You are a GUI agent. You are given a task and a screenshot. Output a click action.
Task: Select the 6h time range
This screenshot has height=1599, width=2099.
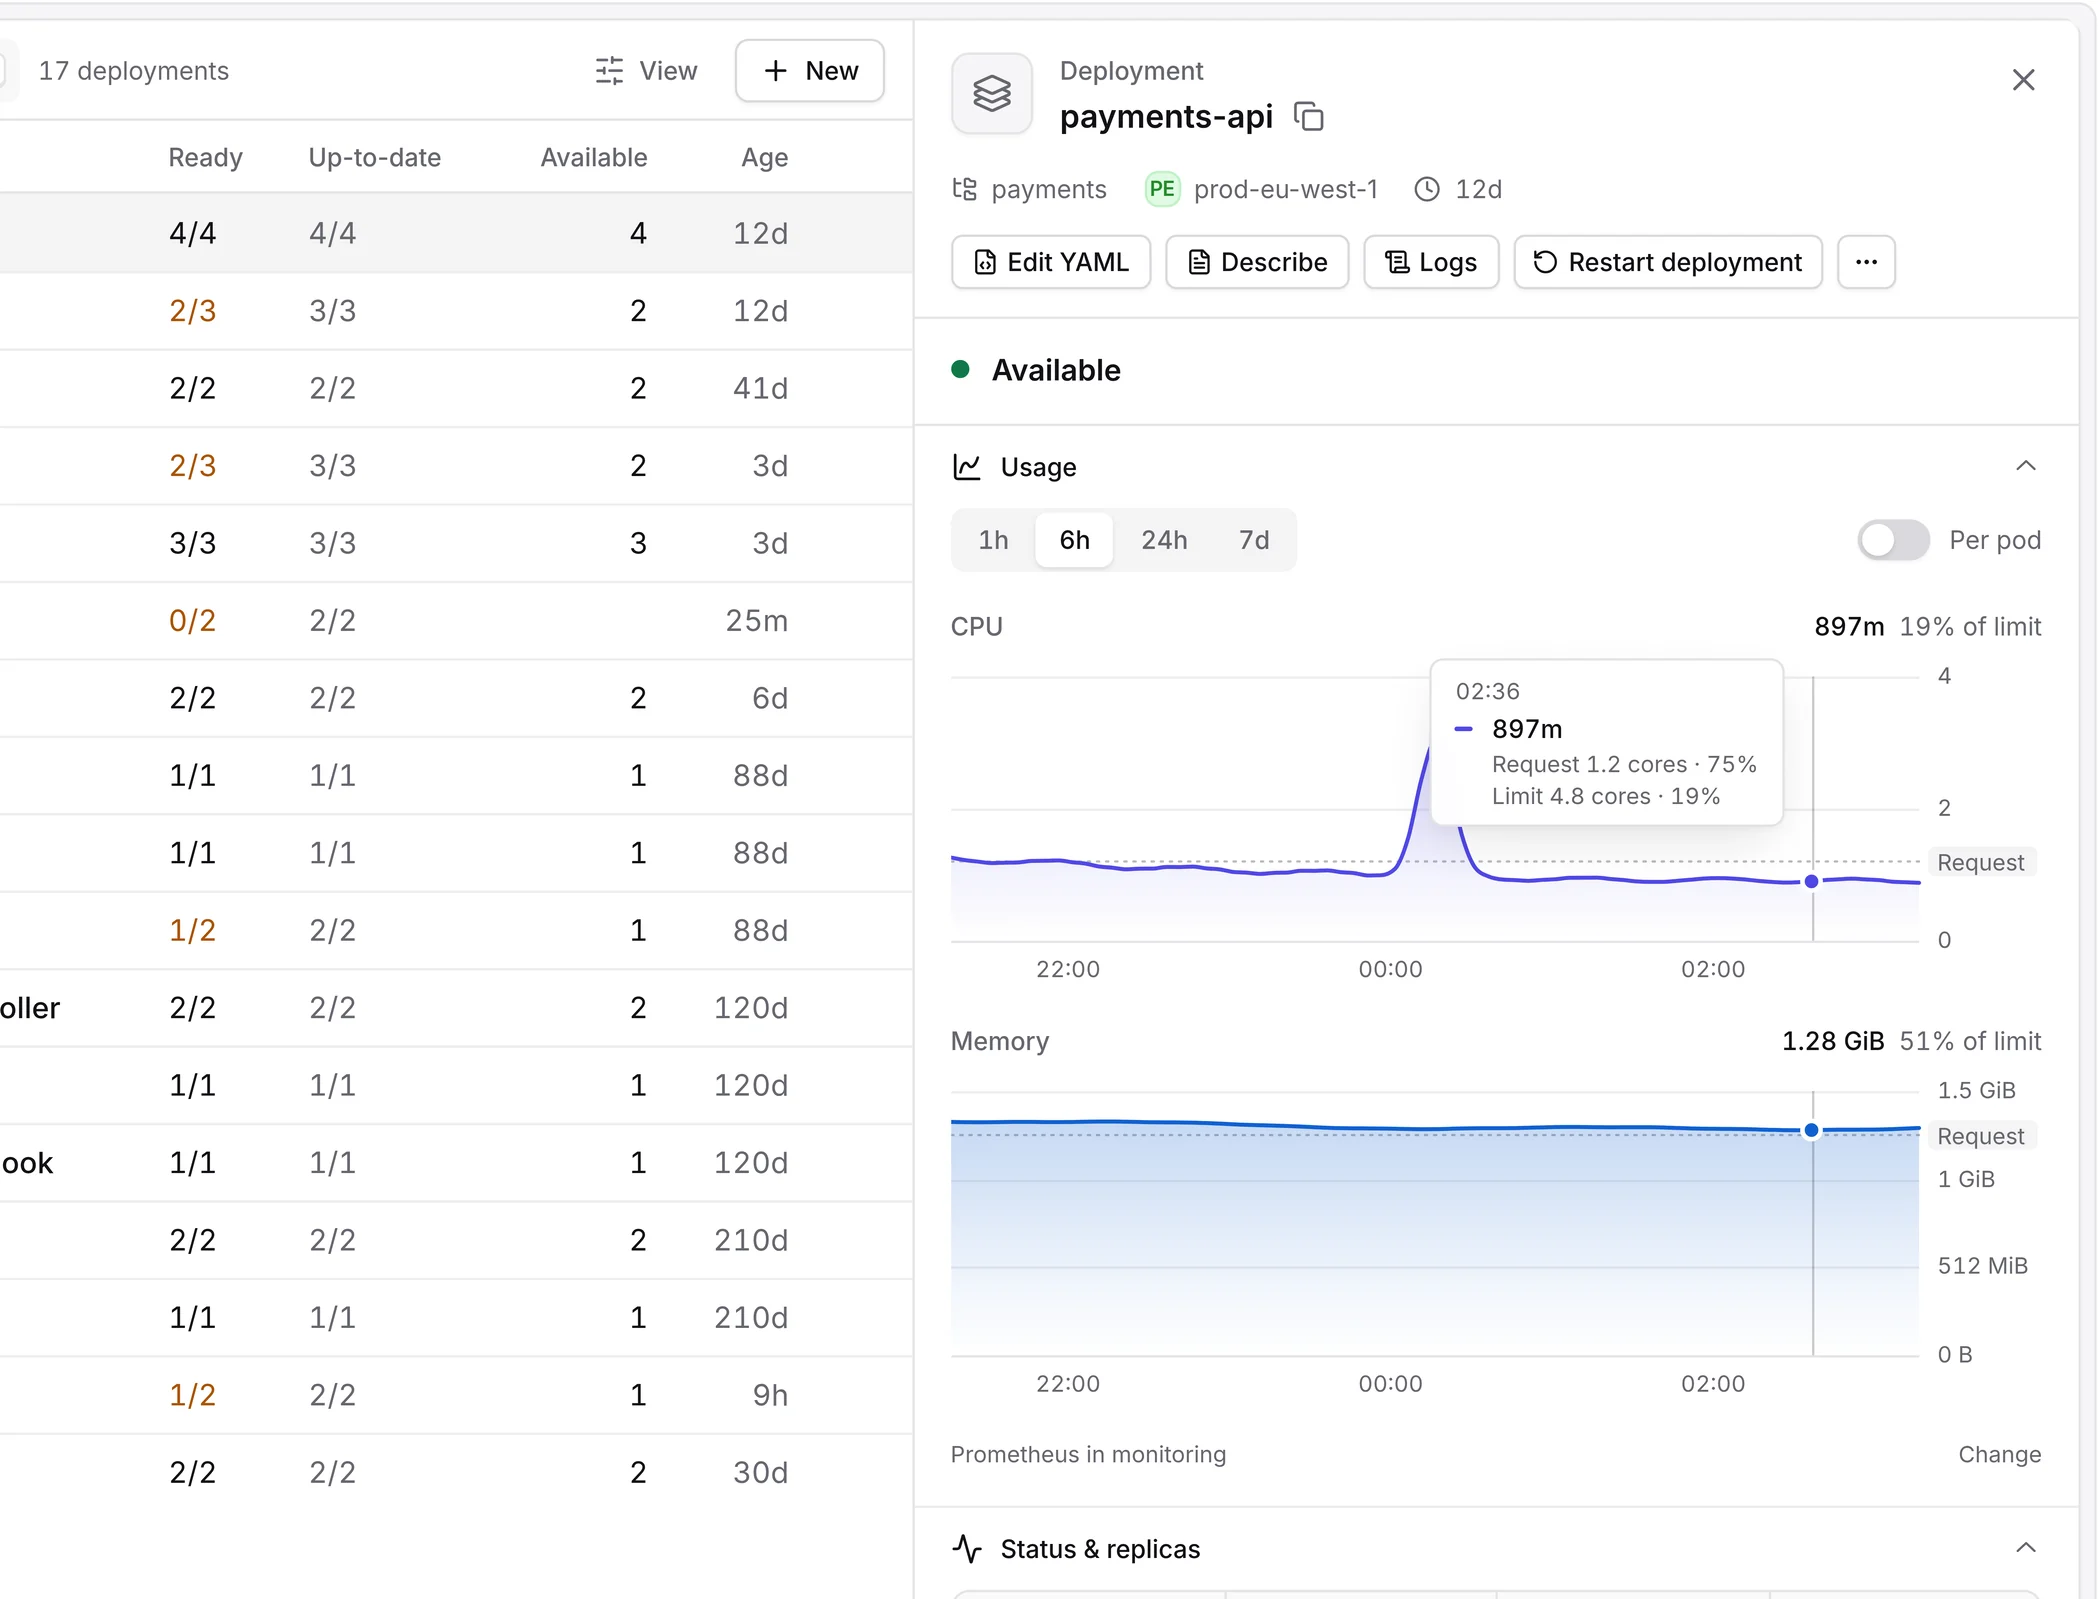(x=1074, y=540)
